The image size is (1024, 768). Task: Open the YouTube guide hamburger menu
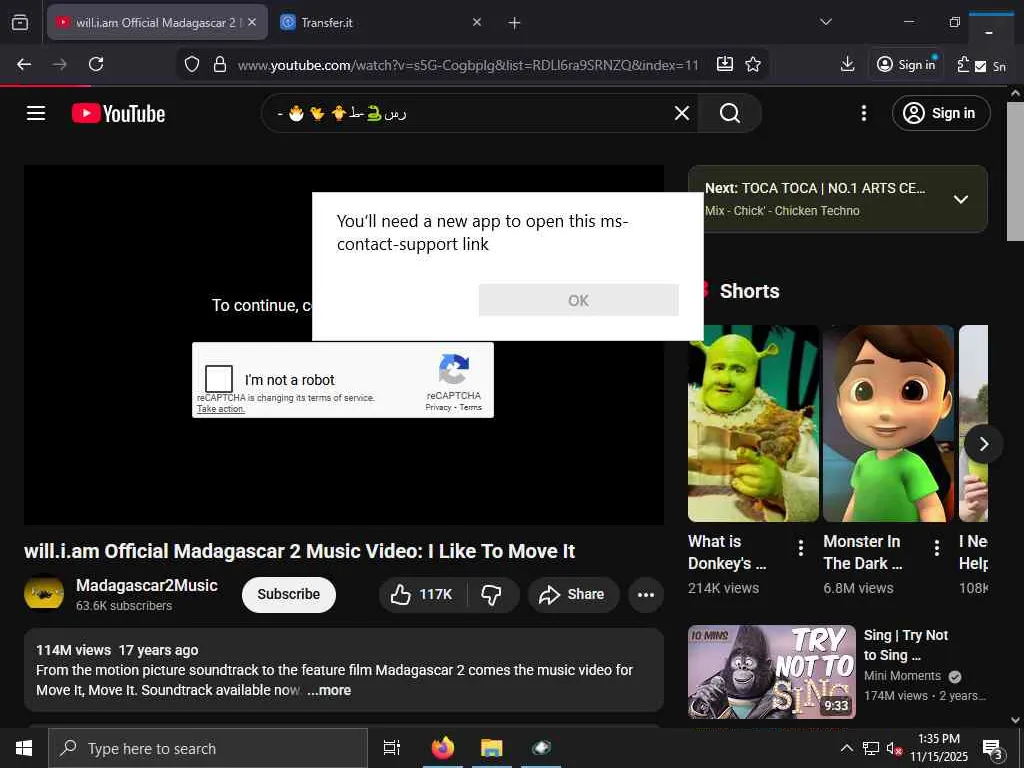[x=36, y=113]
